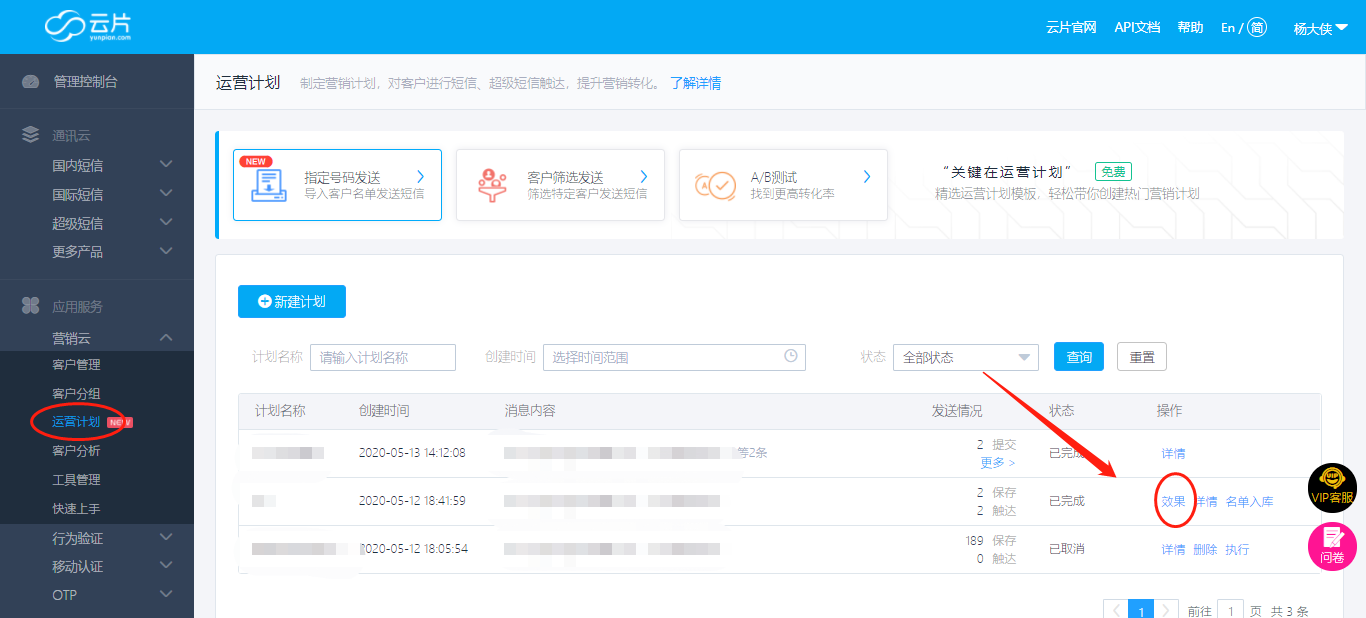Select page 1 in pagination
Viewport: 1366px width, 618px height.
point(1141,610)
